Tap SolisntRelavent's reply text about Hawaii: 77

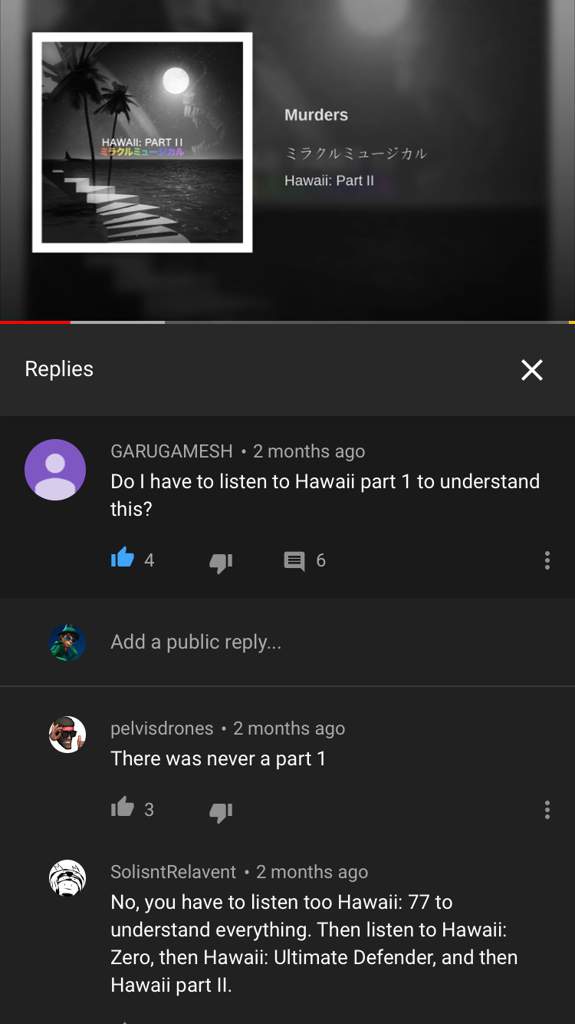(314, 943)
